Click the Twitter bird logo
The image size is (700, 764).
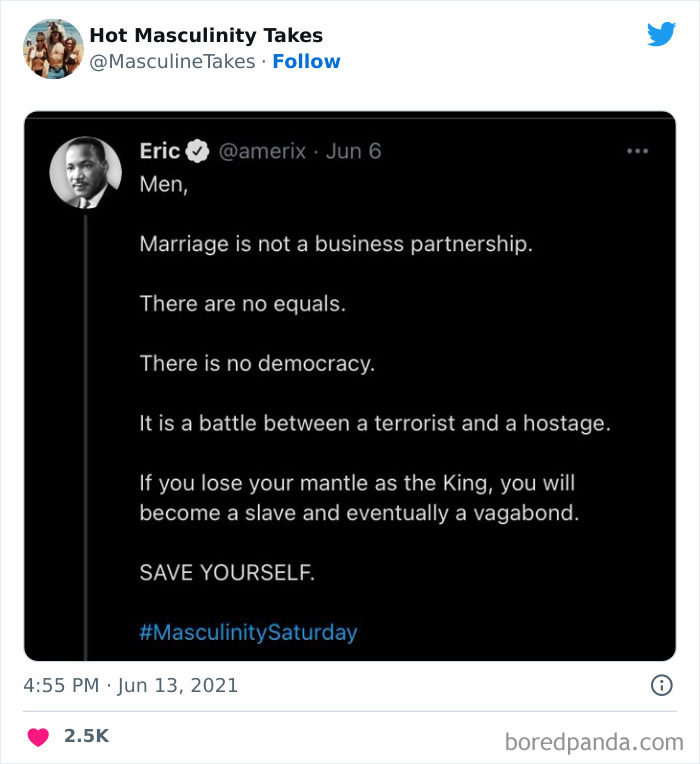[661, 35]
